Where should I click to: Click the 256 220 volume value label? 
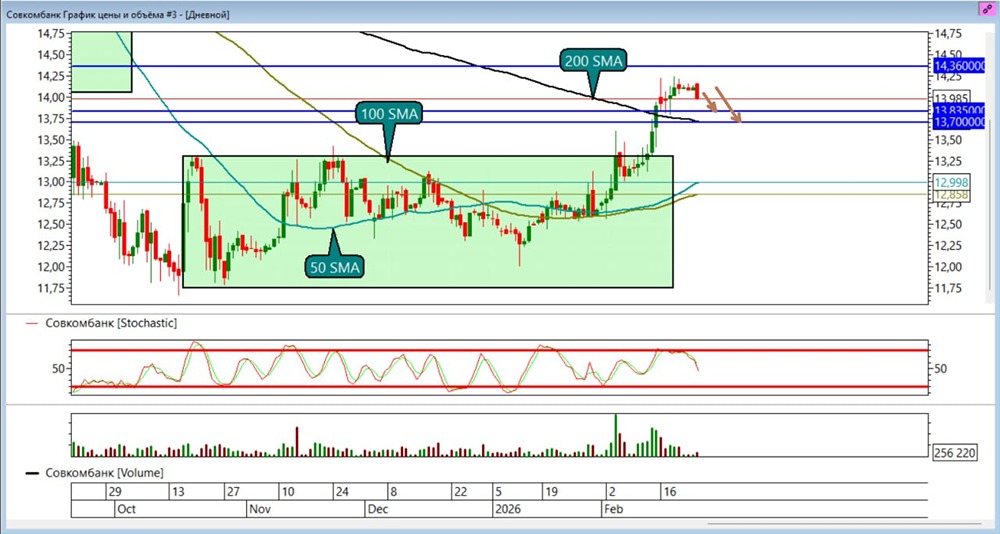pyautogui.click(x=953, y=454)
